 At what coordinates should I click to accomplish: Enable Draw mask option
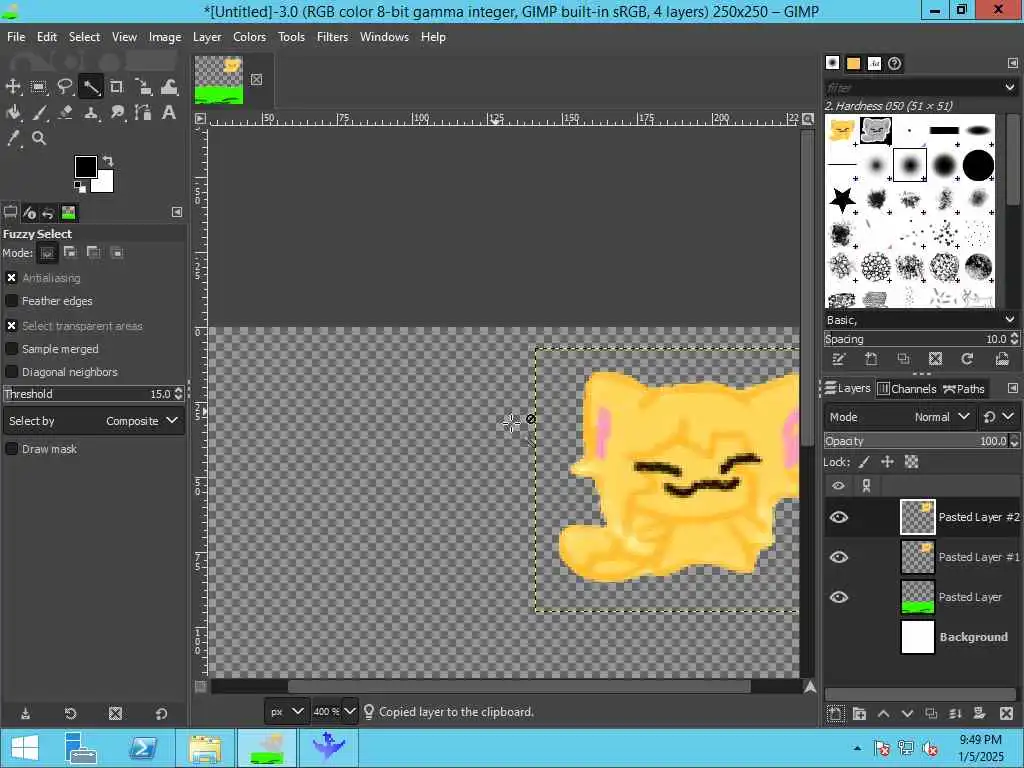click(x=12, y=449)
